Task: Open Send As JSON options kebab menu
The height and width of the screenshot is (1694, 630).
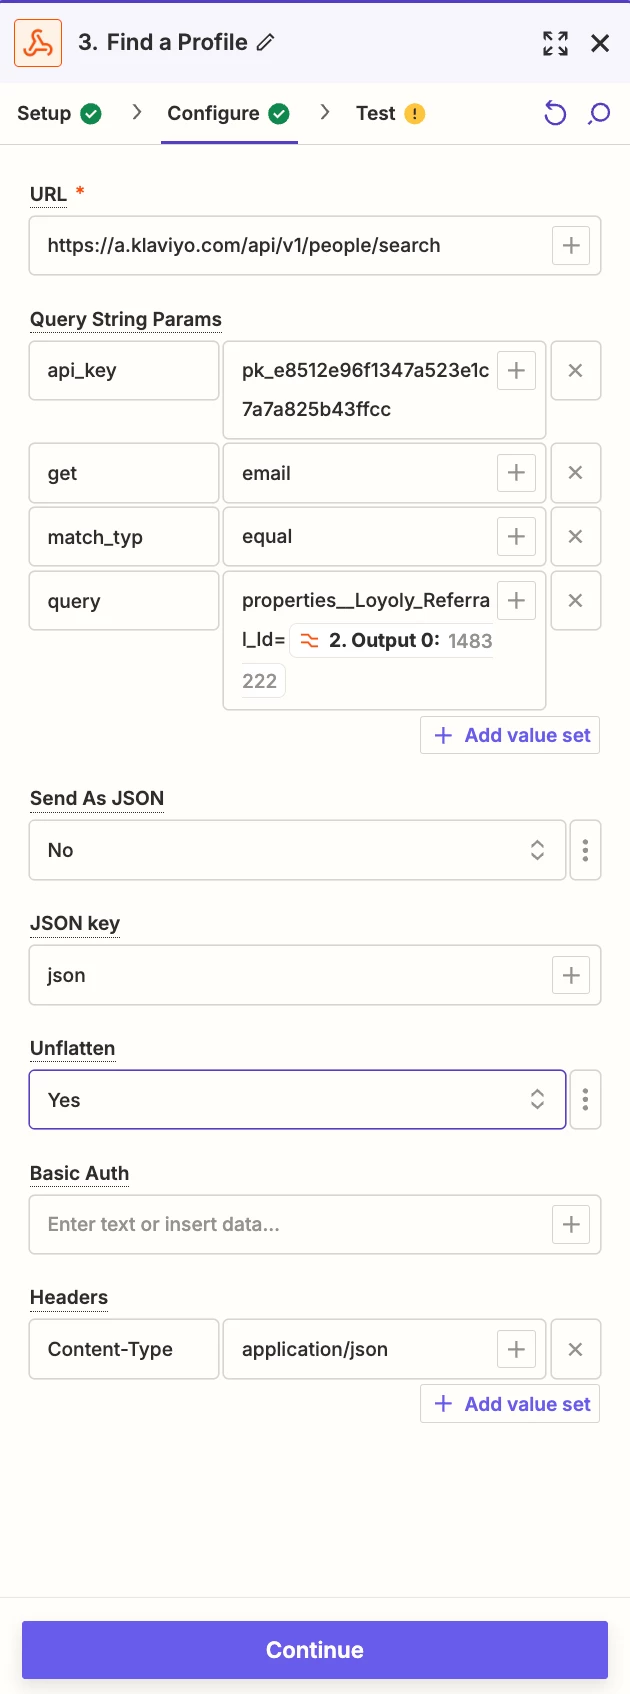Action: click(585, 850)
